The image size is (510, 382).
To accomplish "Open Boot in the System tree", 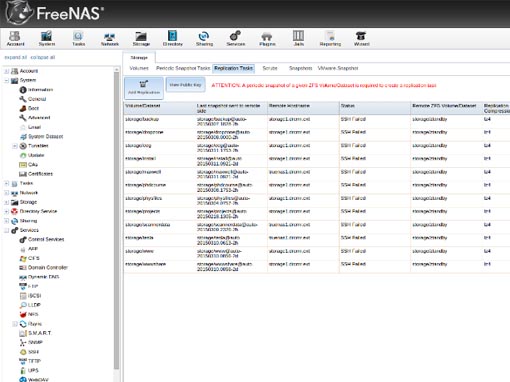I will click(x=29, y=108).
